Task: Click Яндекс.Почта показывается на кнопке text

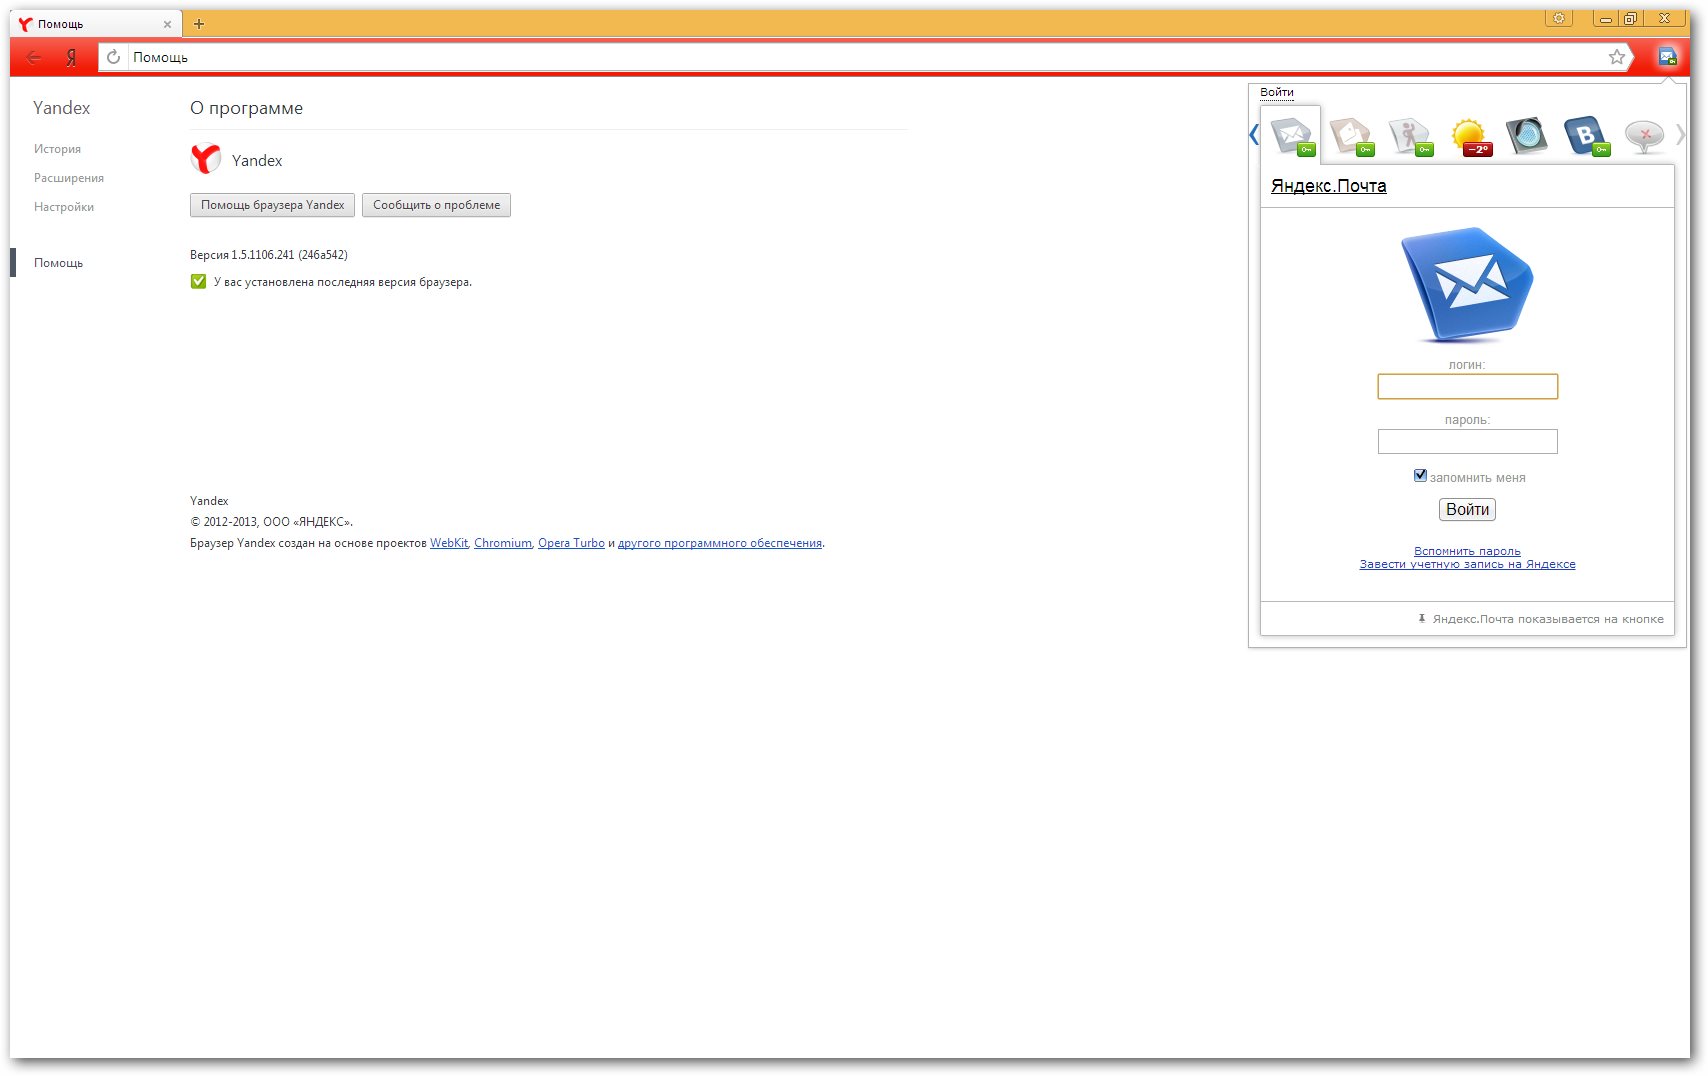Action: 1548,619
